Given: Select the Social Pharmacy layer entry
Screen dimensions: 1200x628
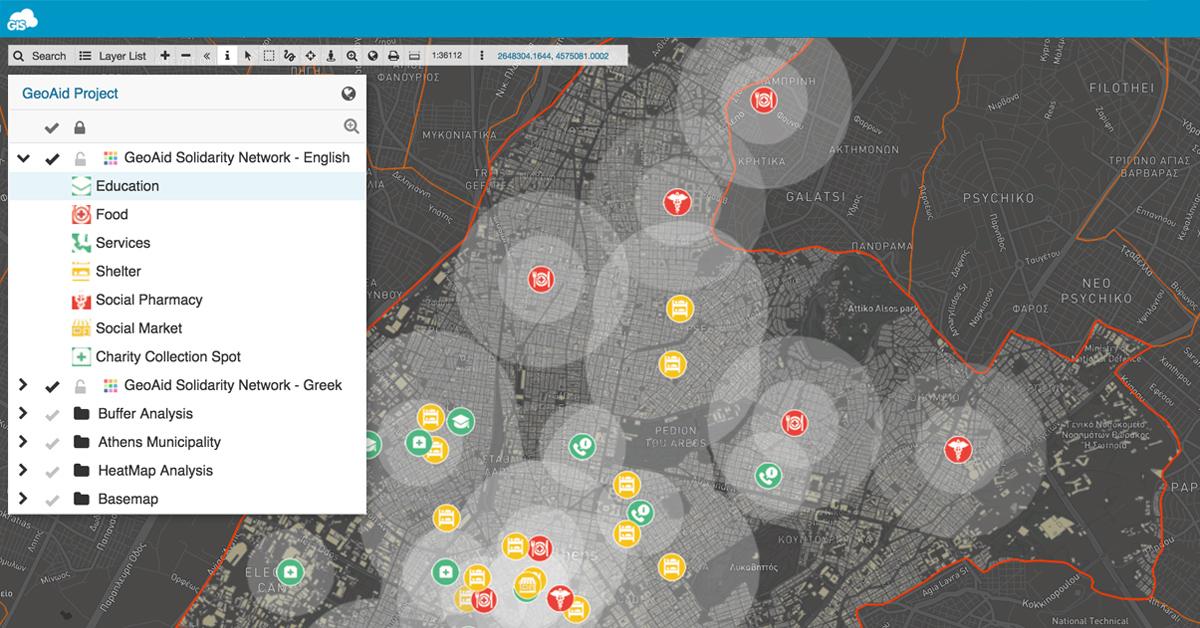Looking at the screenshot, I should pos(148,300).
